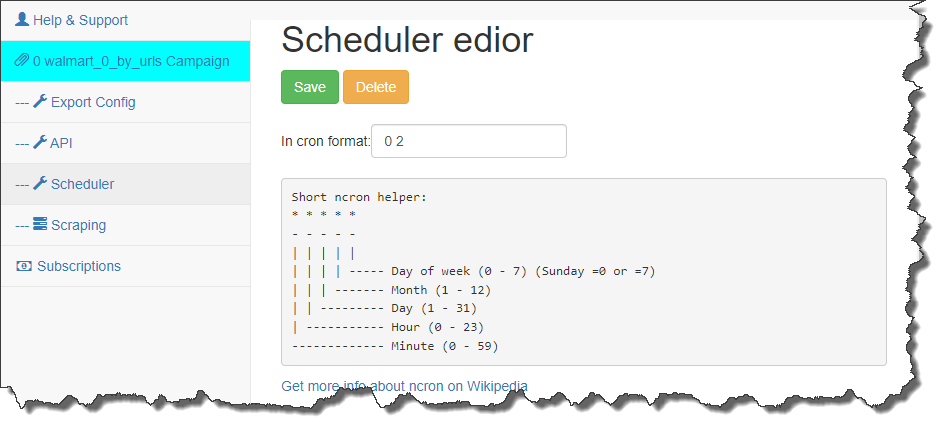Click the wrench icon next to API

[40, 142]
